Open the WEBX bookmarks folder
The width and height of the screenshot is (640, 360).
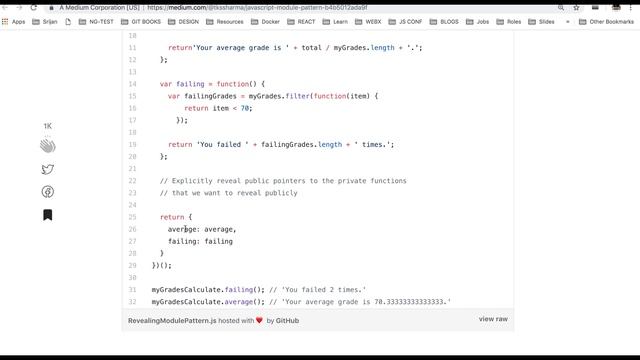[368, 22]
